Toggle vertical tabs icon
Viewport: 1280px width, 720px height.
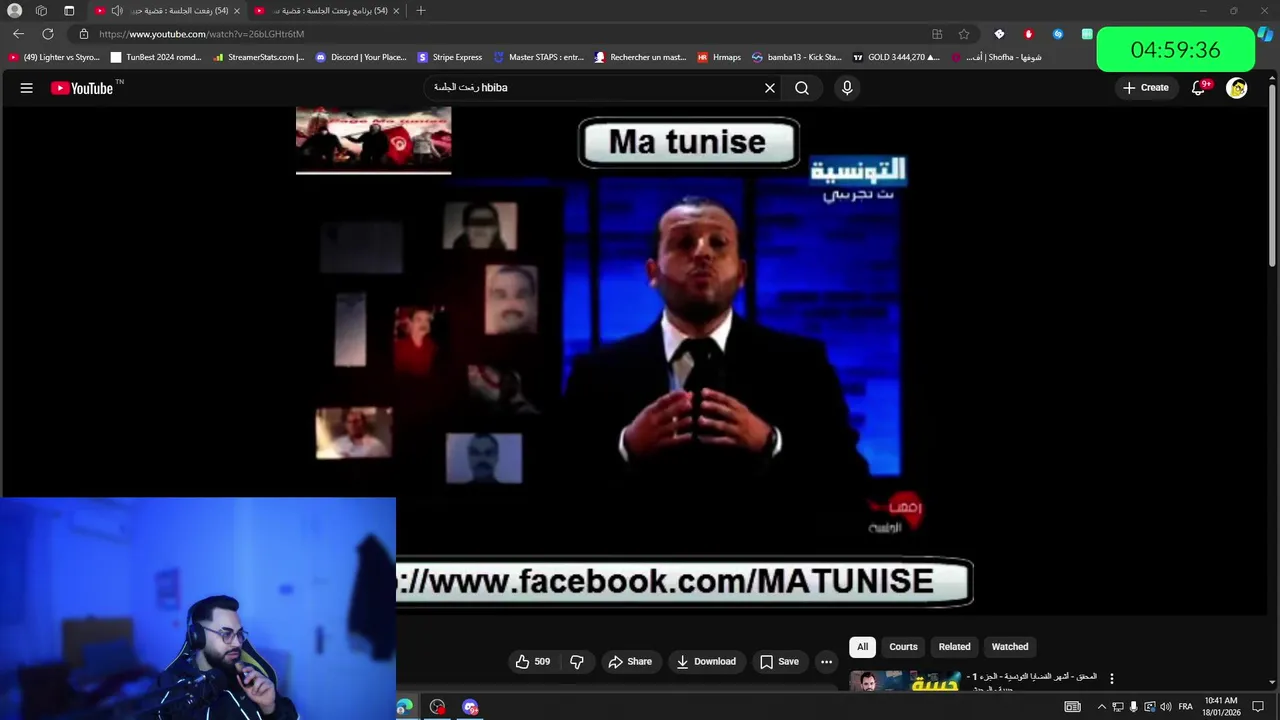69,11
